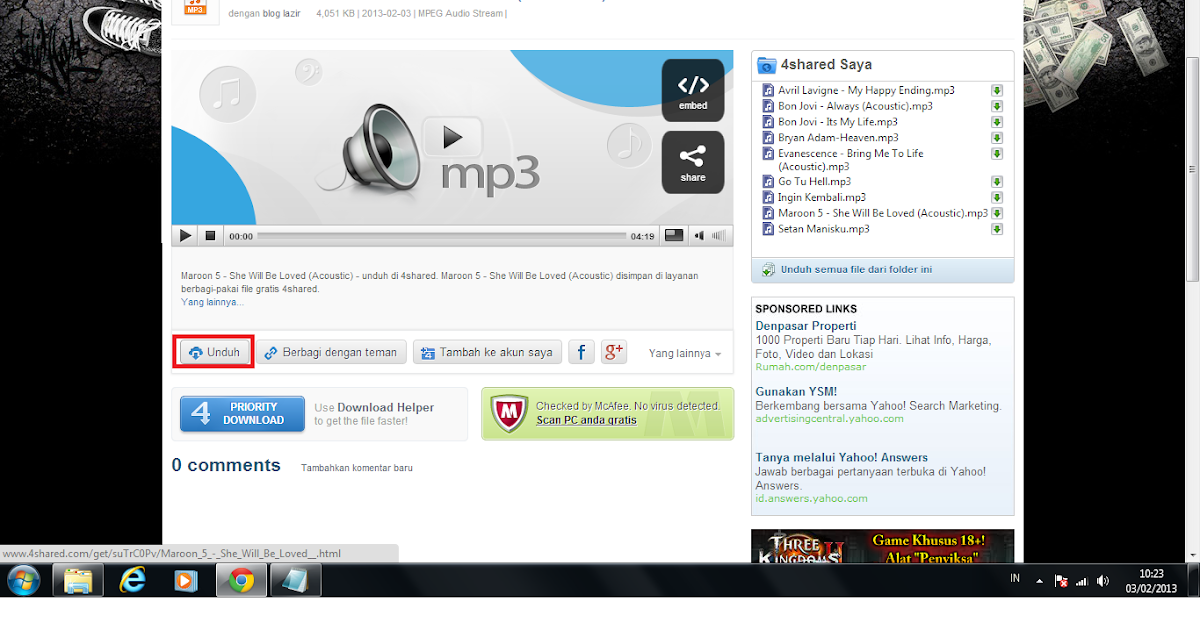Click the Priority Download button
Screen dimensions: 1200x630
point(242,414)
